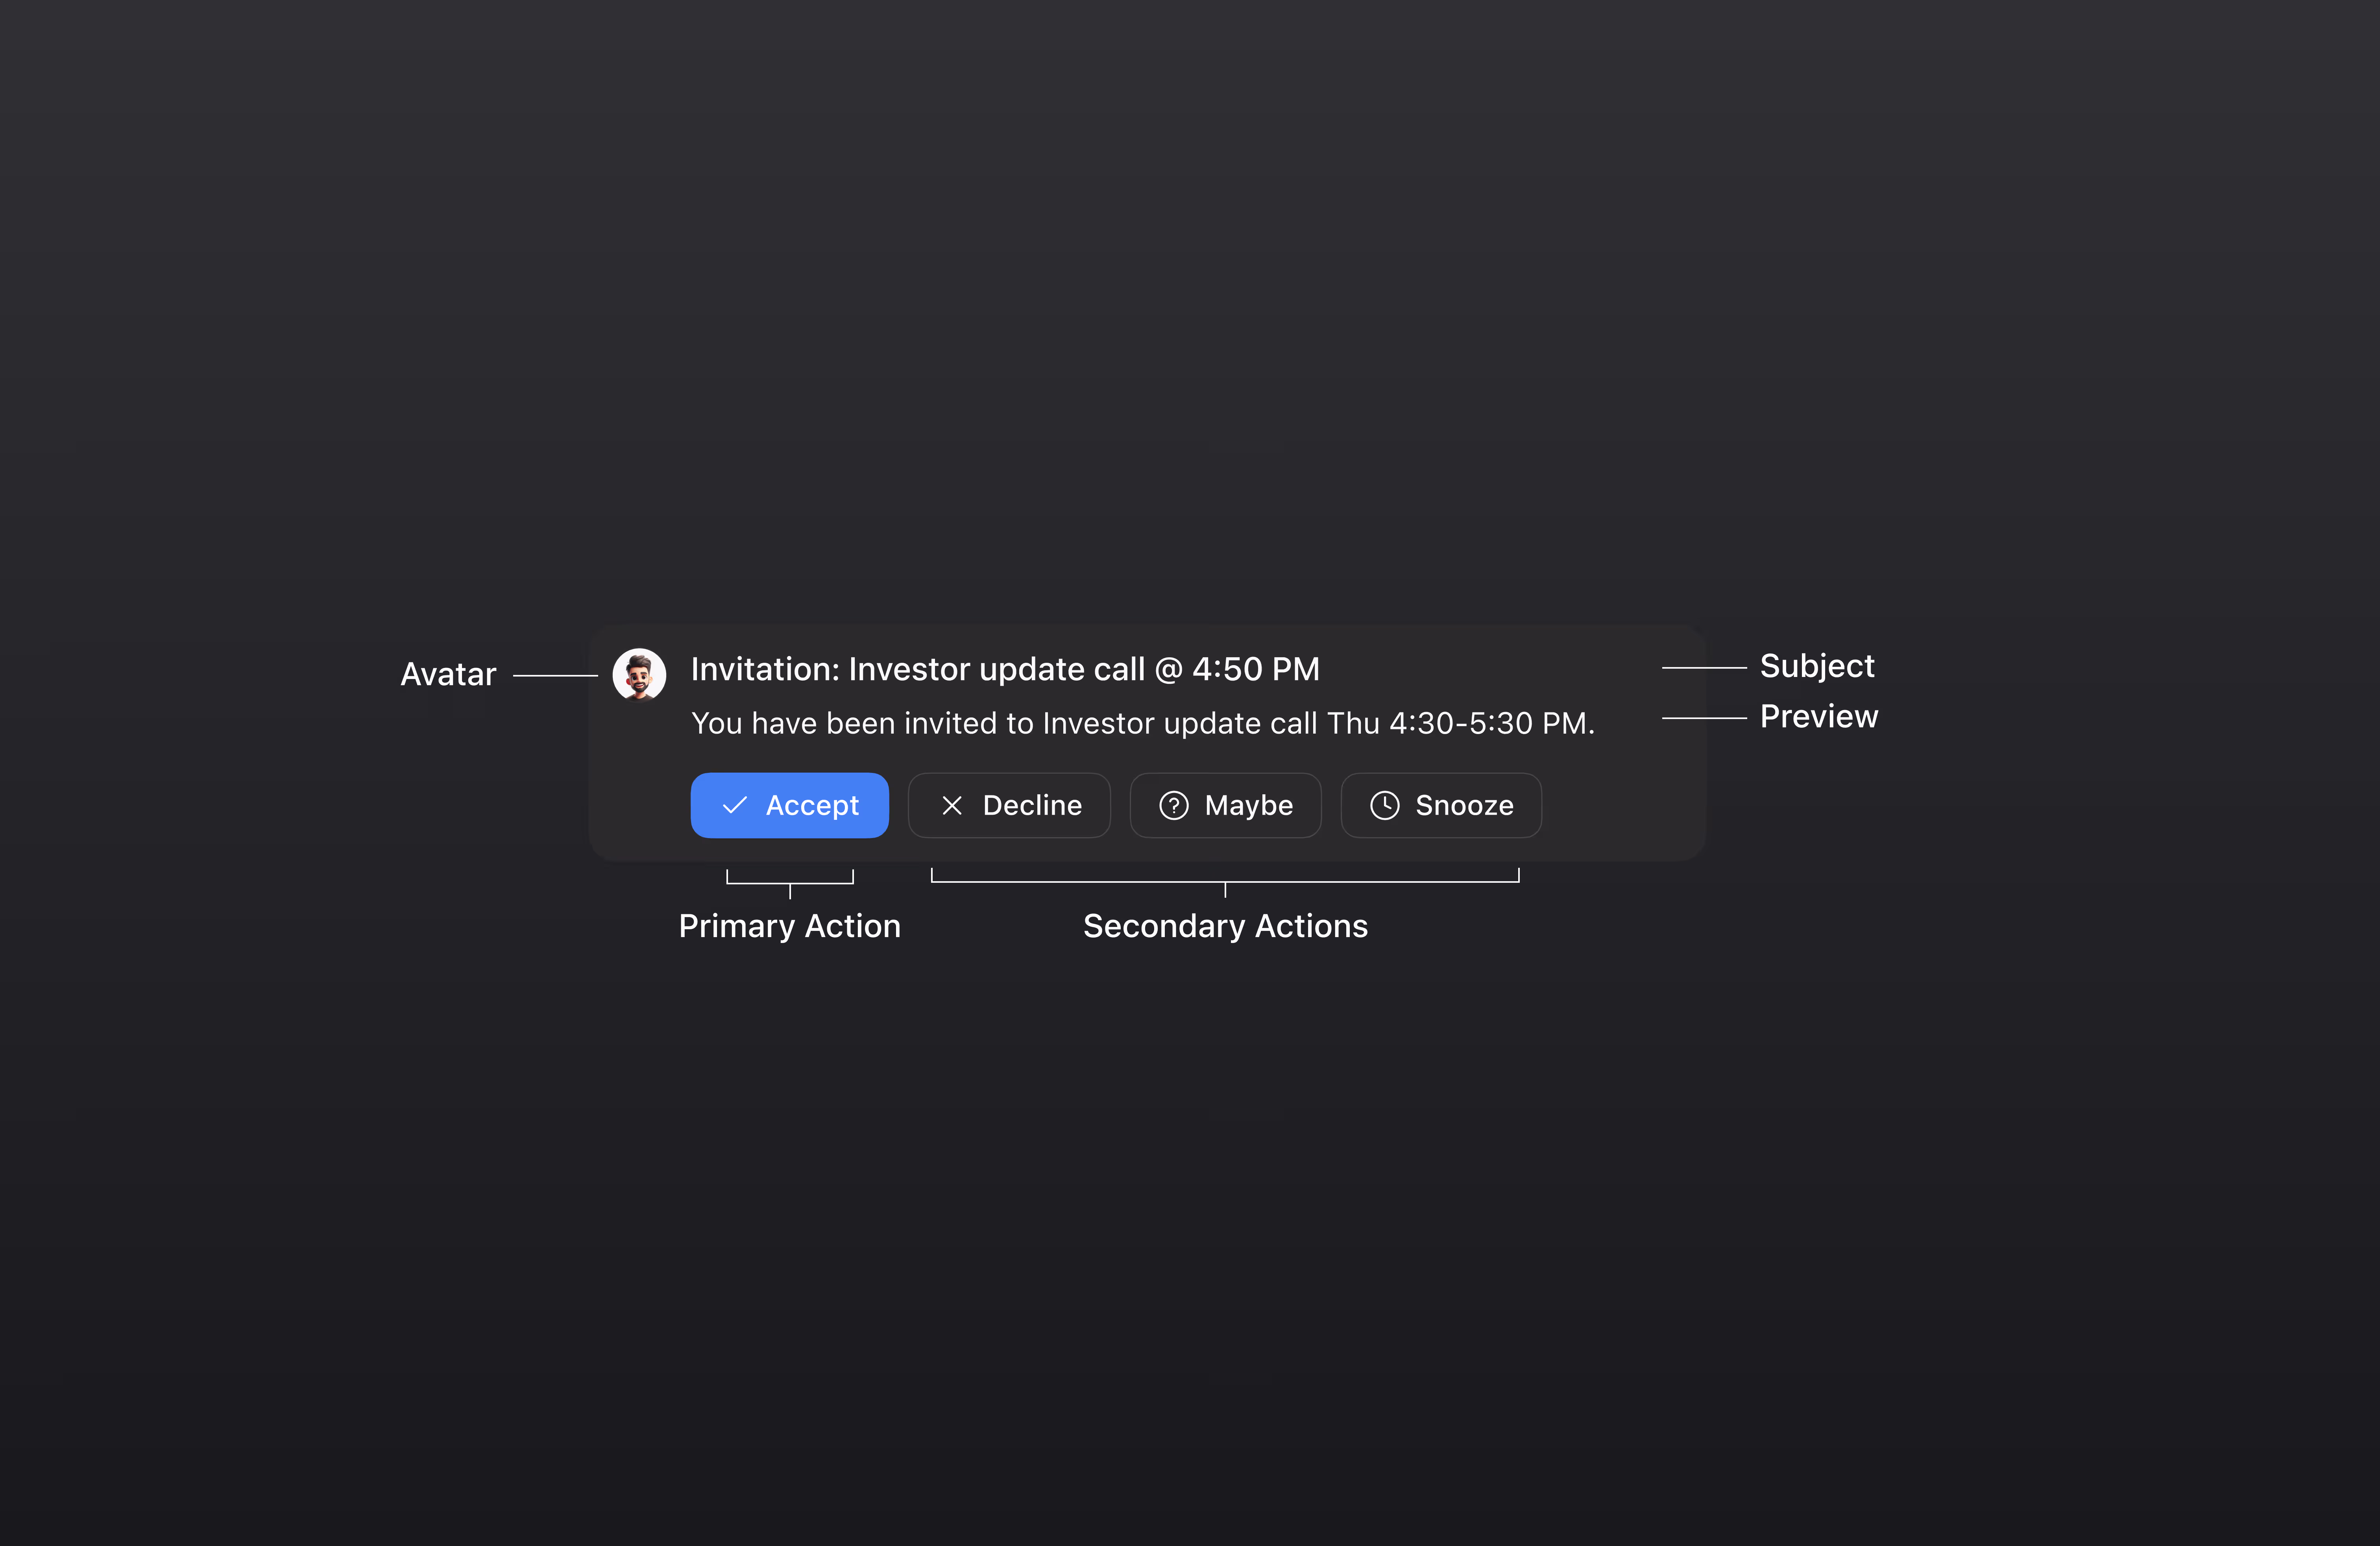The width and height of the screenshot is (2380, 1546).
Task: Decline the investor call invitation
Action: click(1009, 805)
